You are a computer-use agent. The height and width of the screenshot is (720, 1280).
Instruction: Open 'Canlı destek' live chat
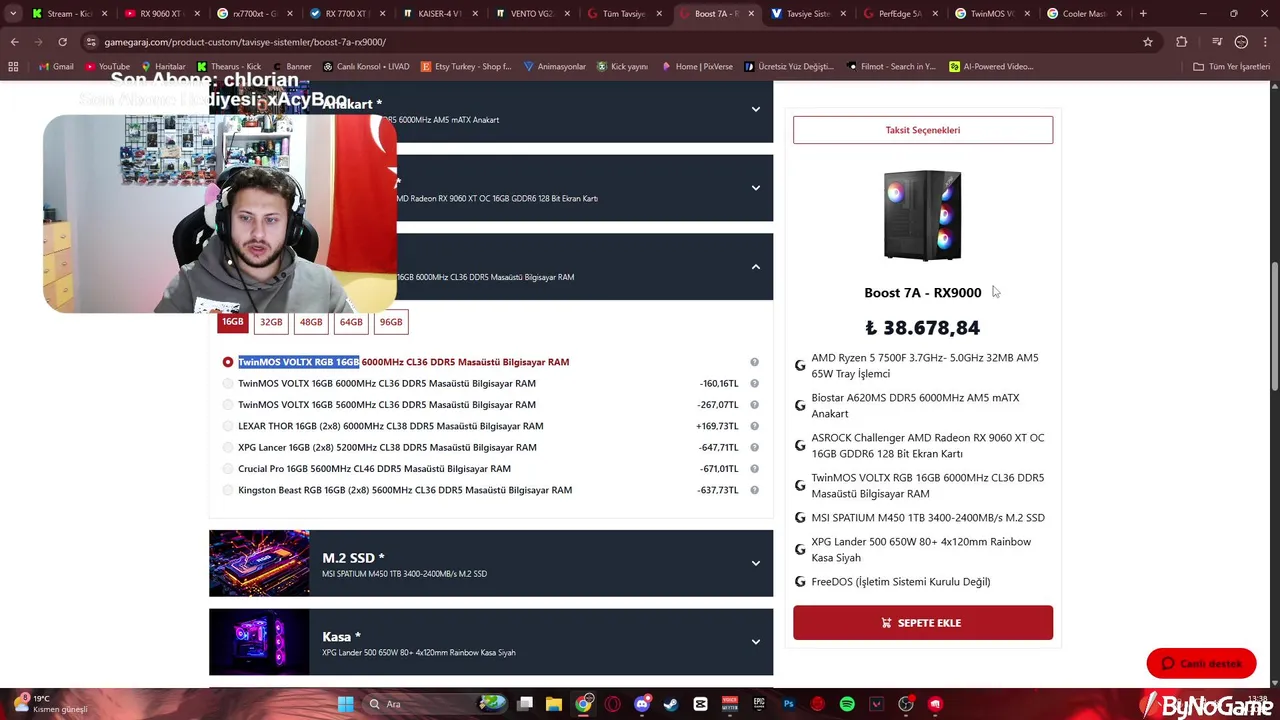point(1201,664)
